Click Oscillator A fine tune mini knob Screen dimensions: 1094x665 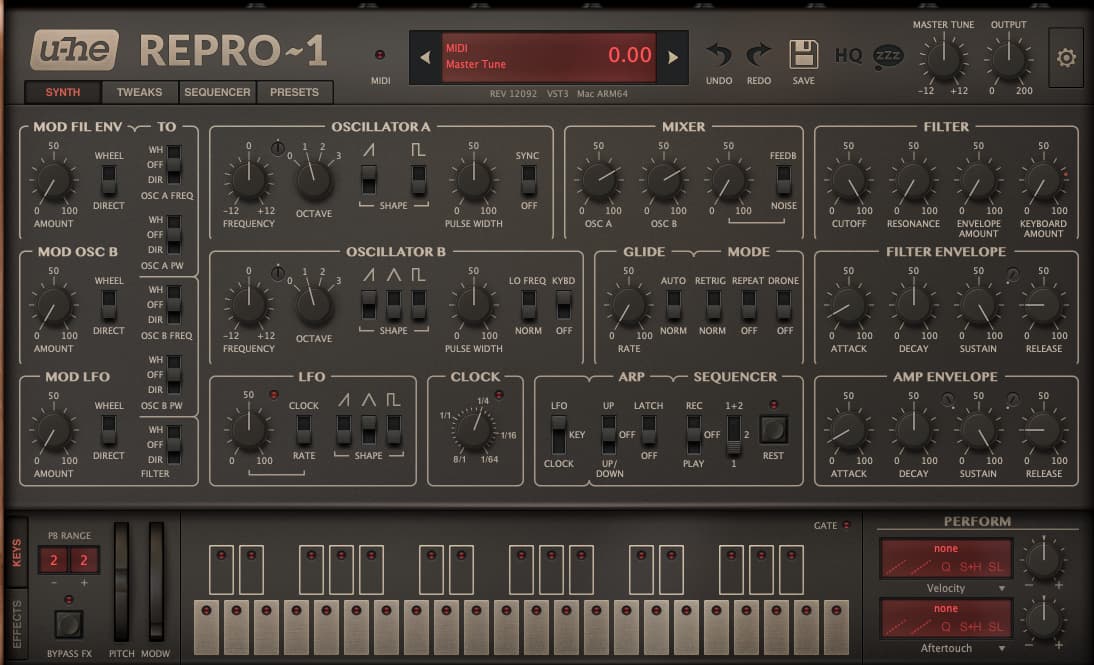tap(277, 148)
